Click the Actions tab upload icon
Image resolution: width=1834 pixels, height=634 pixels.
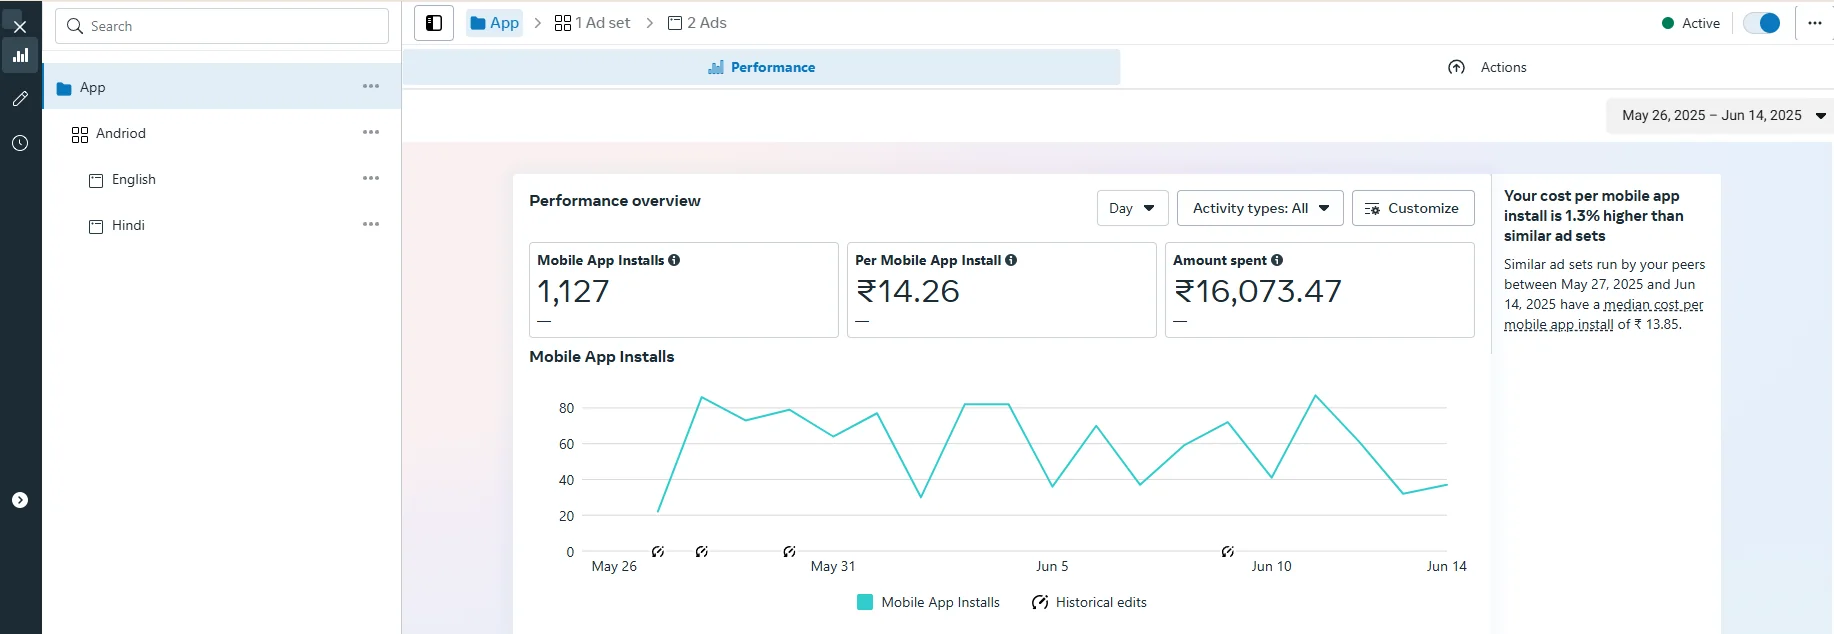coord(1457,67)
